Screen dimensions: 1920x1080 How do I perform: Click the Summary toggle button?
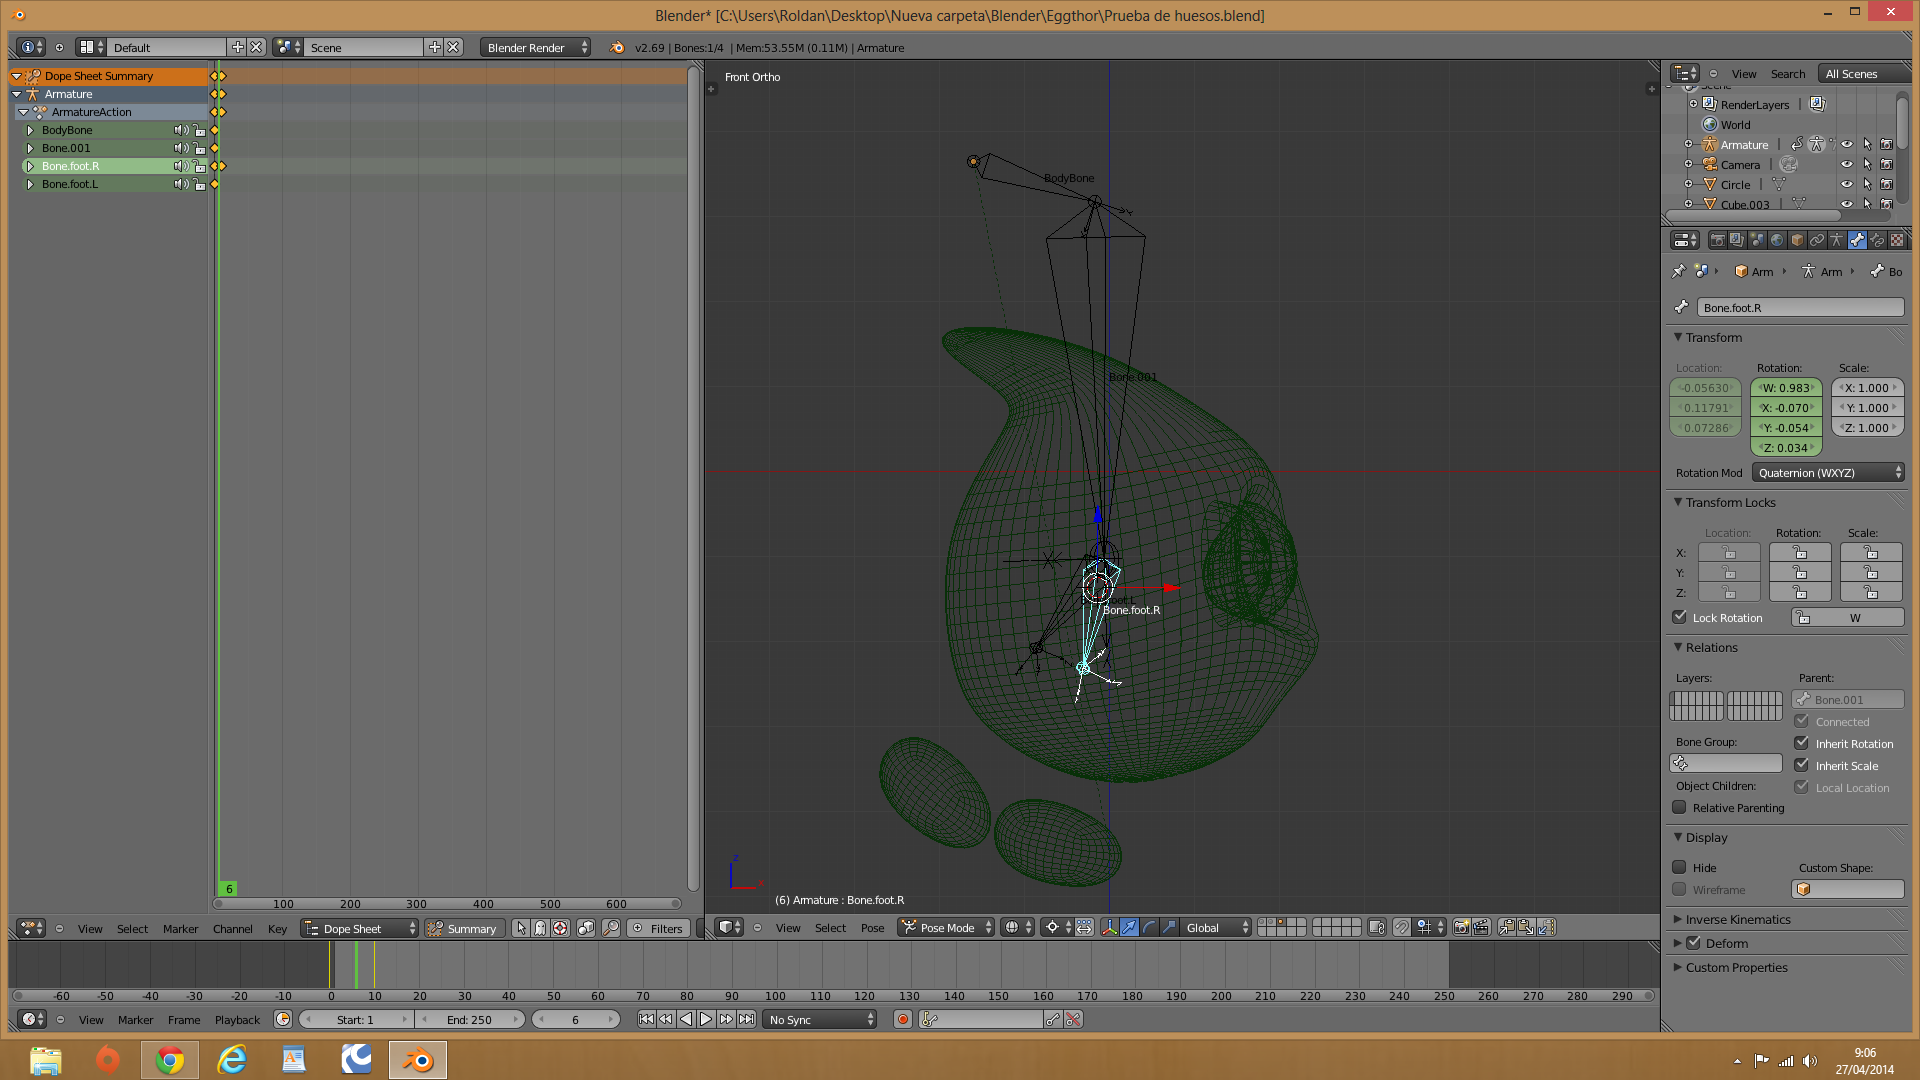(463, 929)
